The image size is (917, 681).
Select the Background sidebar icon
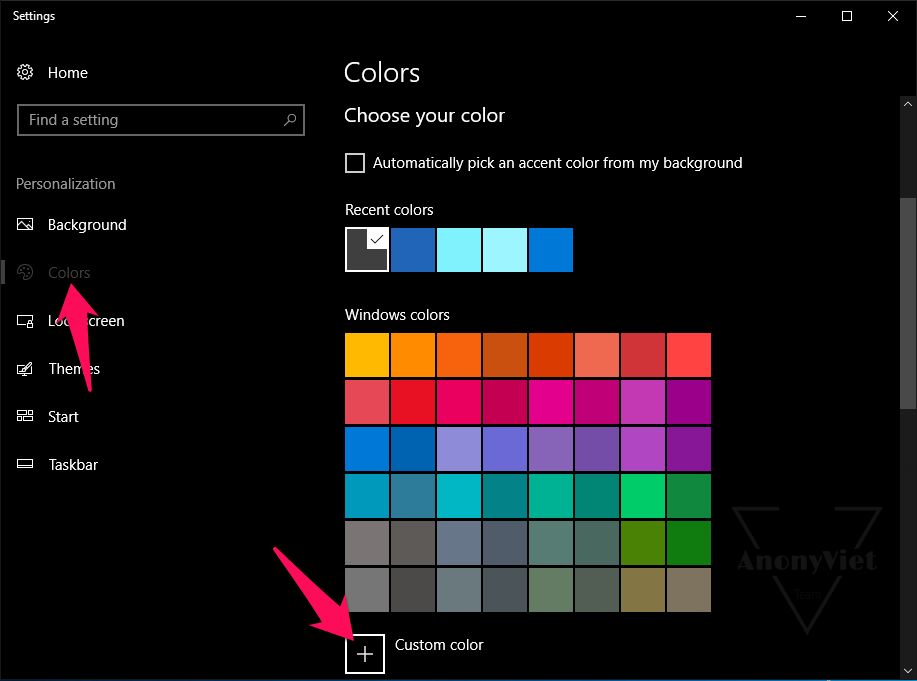point(25,224)
